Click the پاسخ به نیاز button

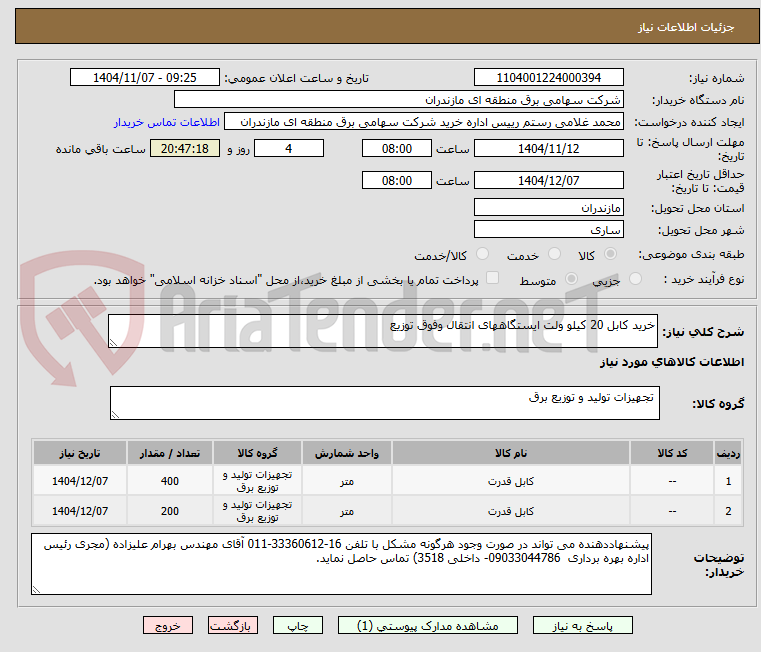pos(582,625)
